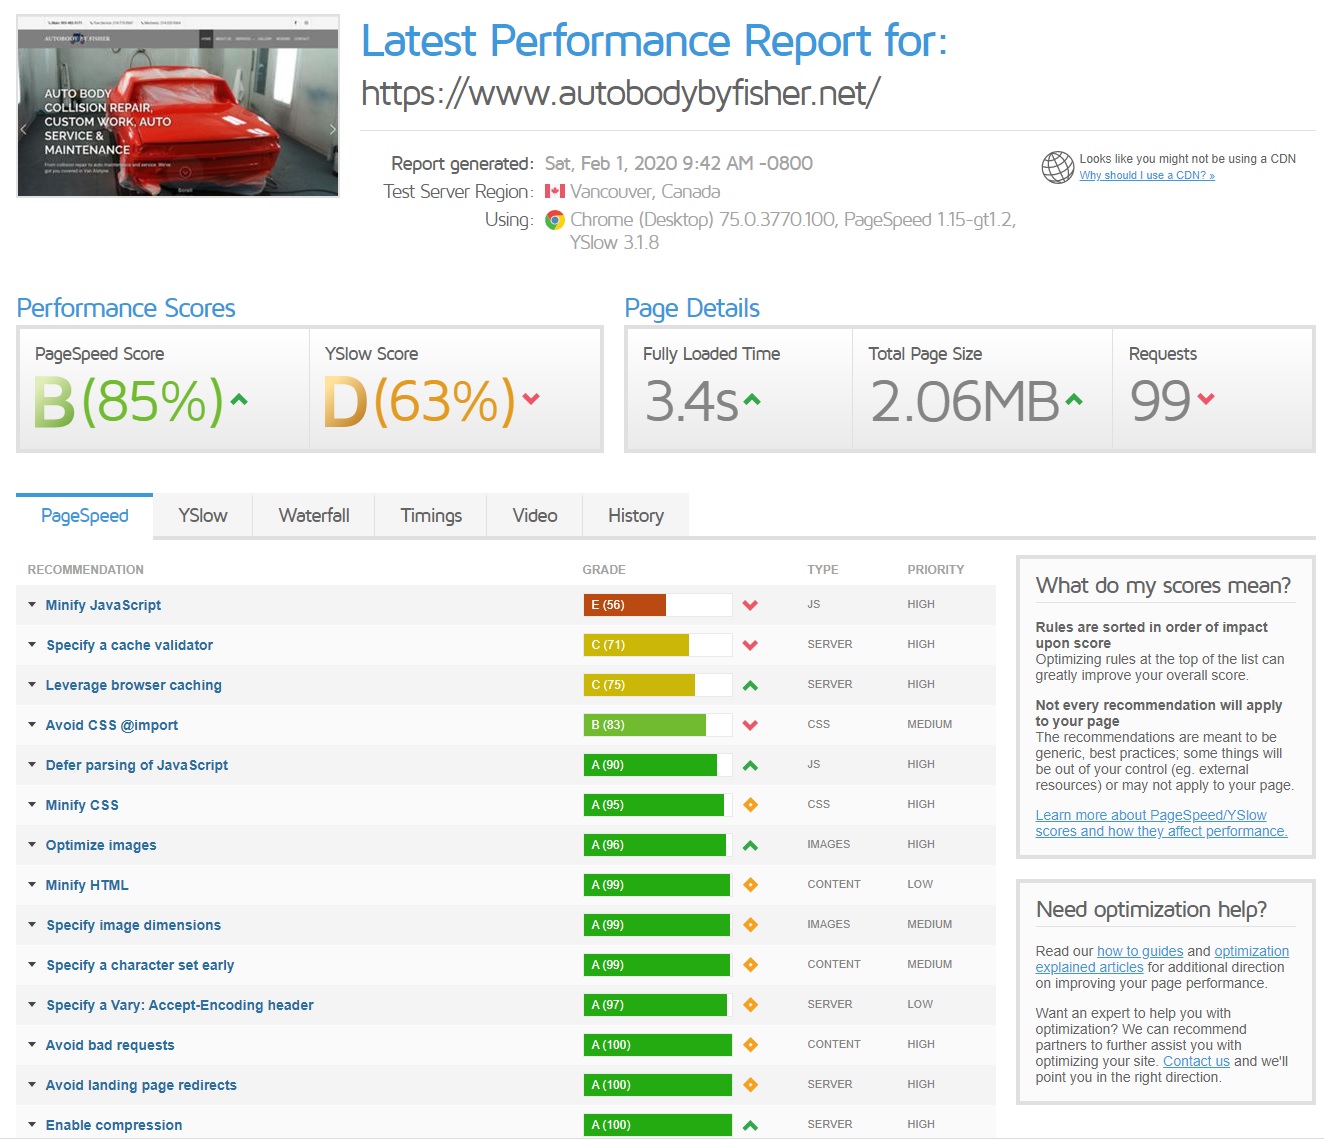Click the Chrome browser icon

[555, 220]
